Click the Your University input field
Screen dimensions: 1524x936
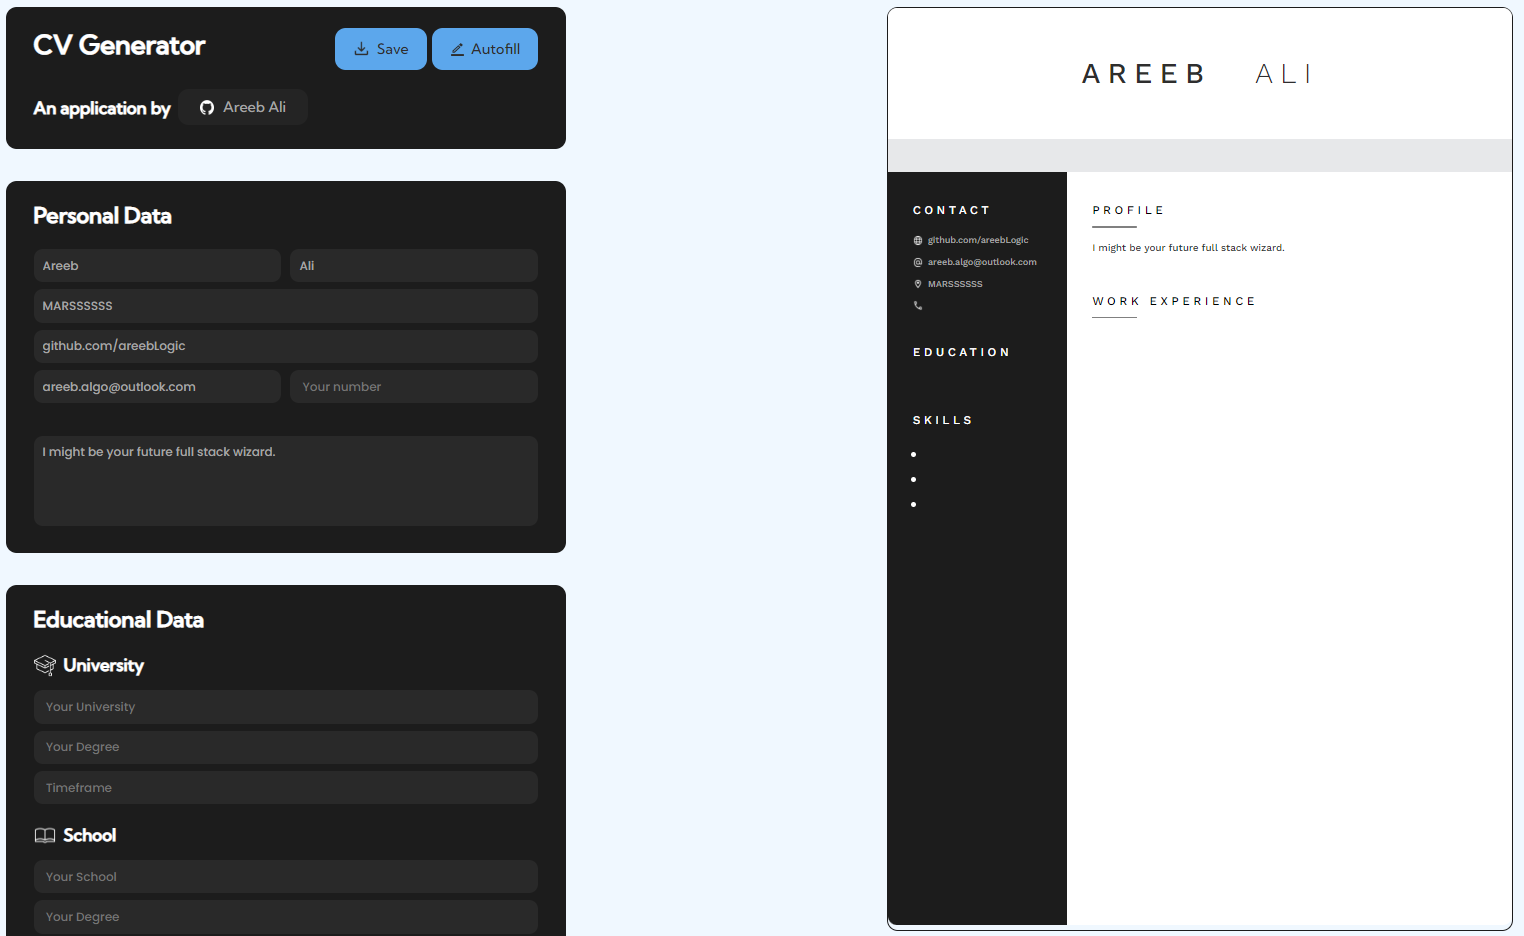285,706
